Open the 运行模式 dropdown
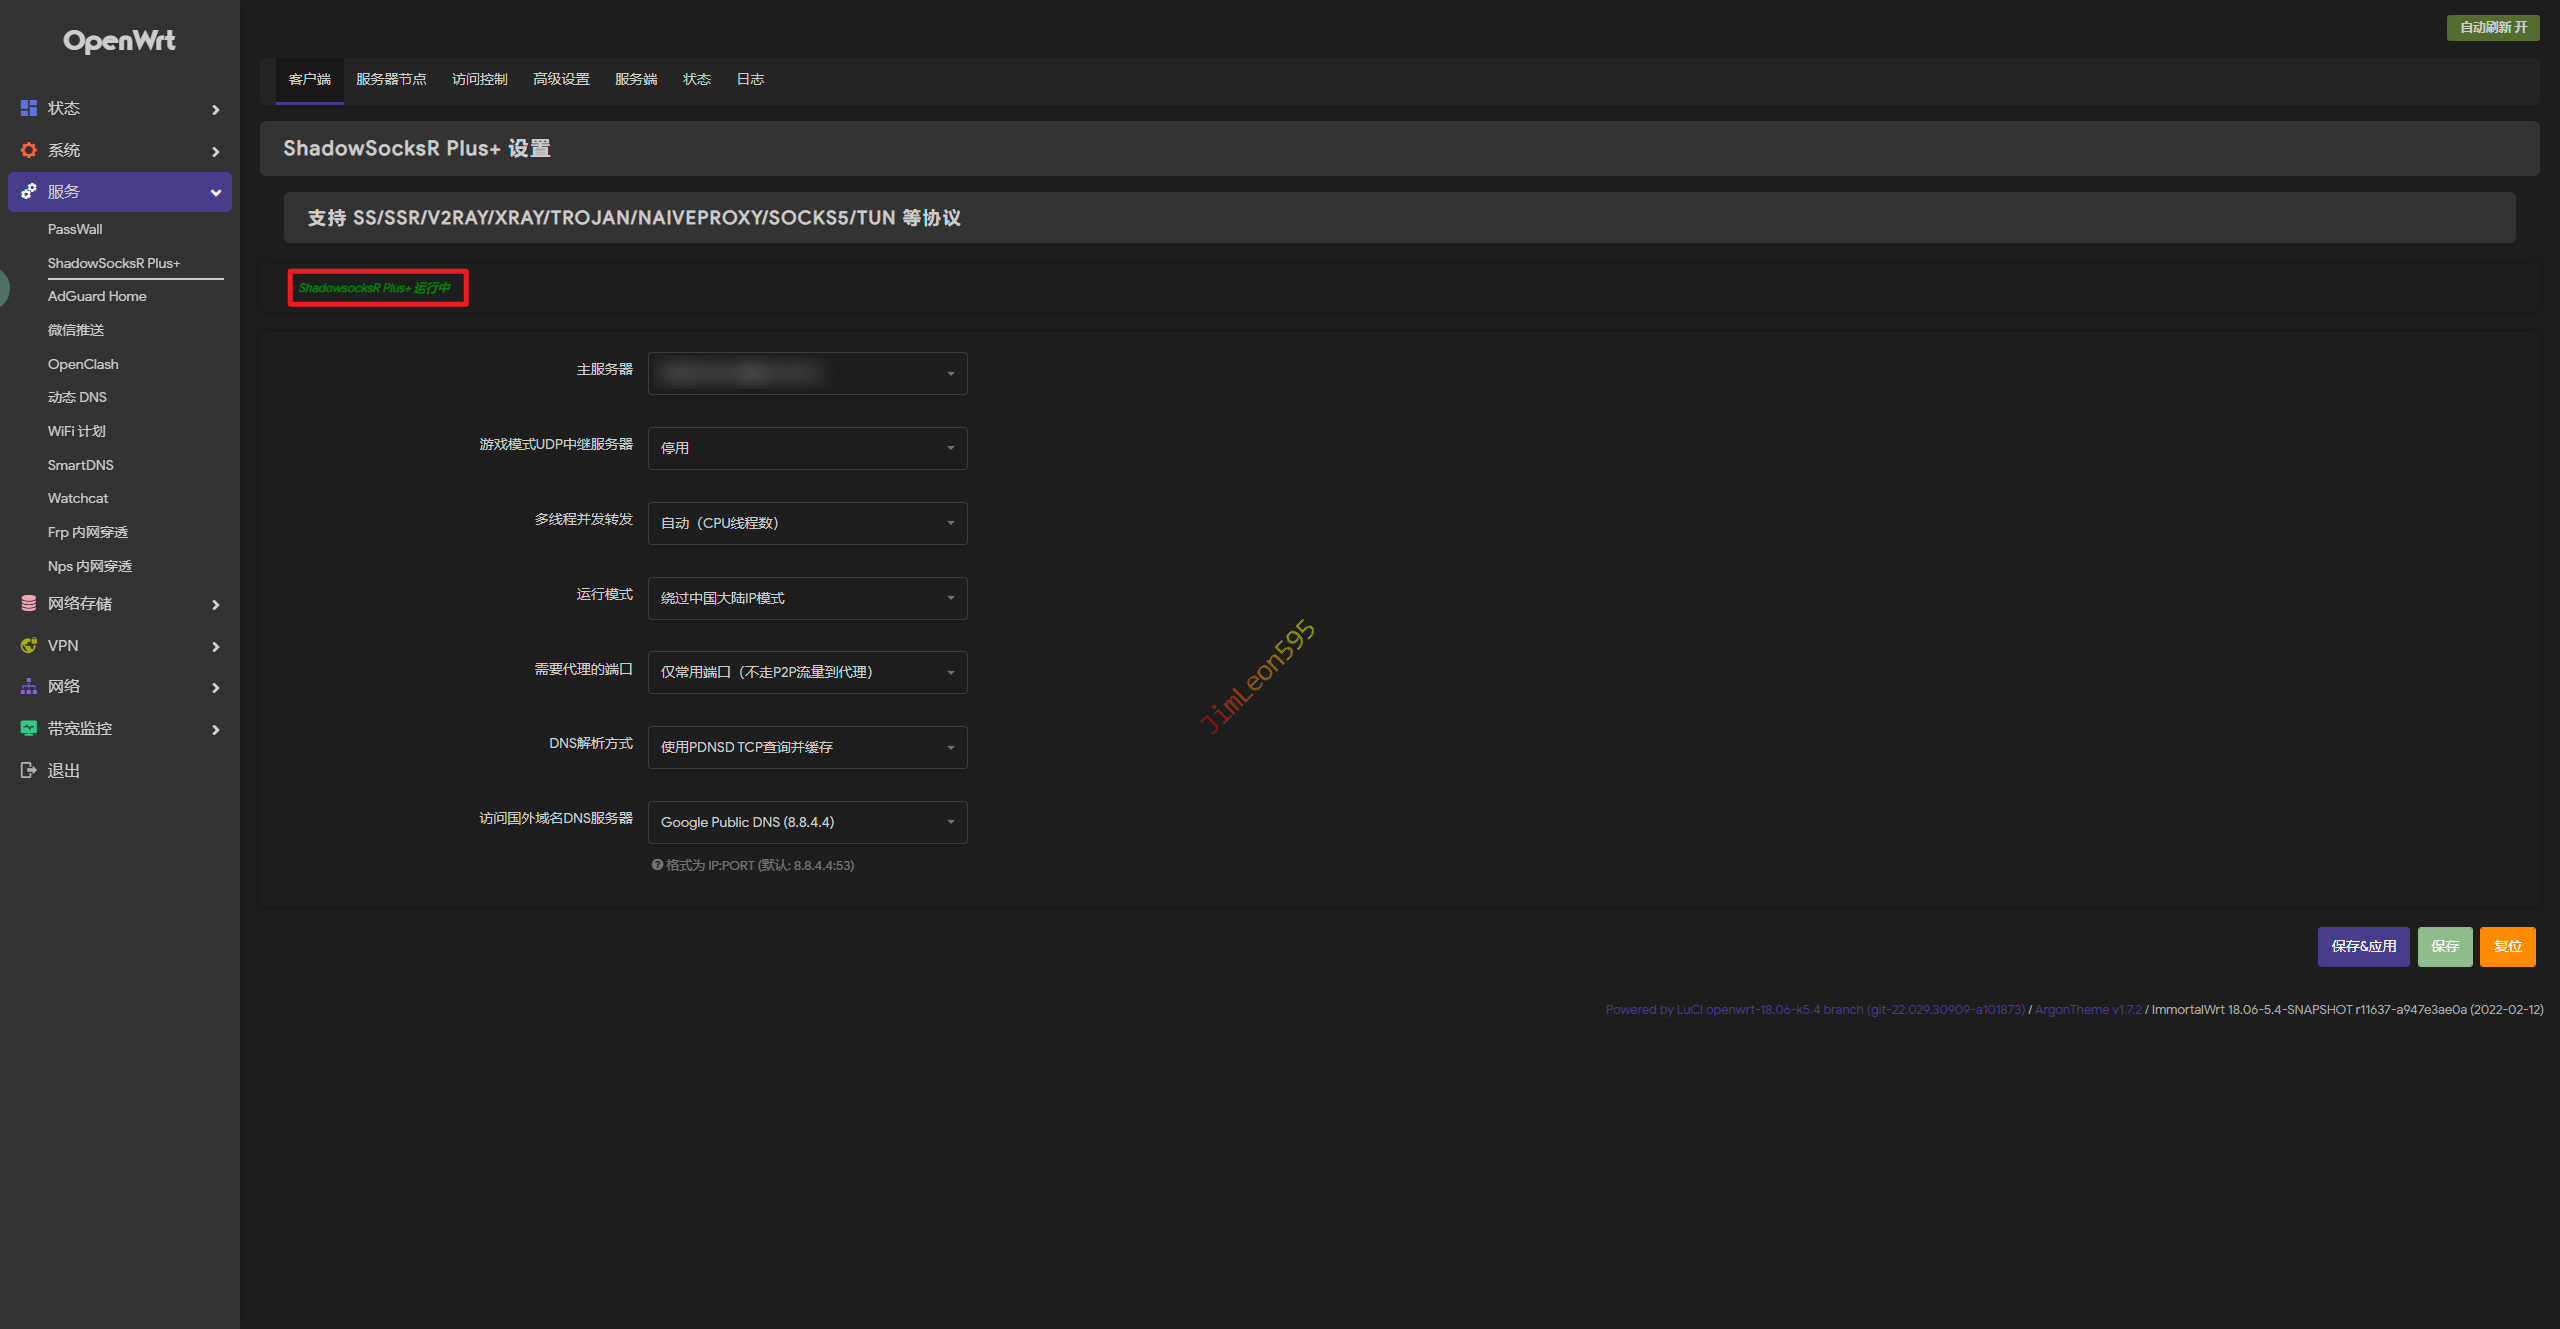 click(807, 598)
